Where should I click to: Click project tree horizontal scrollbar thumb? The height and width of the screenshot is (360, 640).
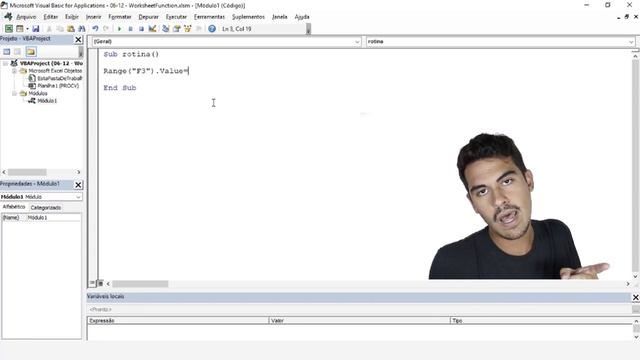(27, 172)
